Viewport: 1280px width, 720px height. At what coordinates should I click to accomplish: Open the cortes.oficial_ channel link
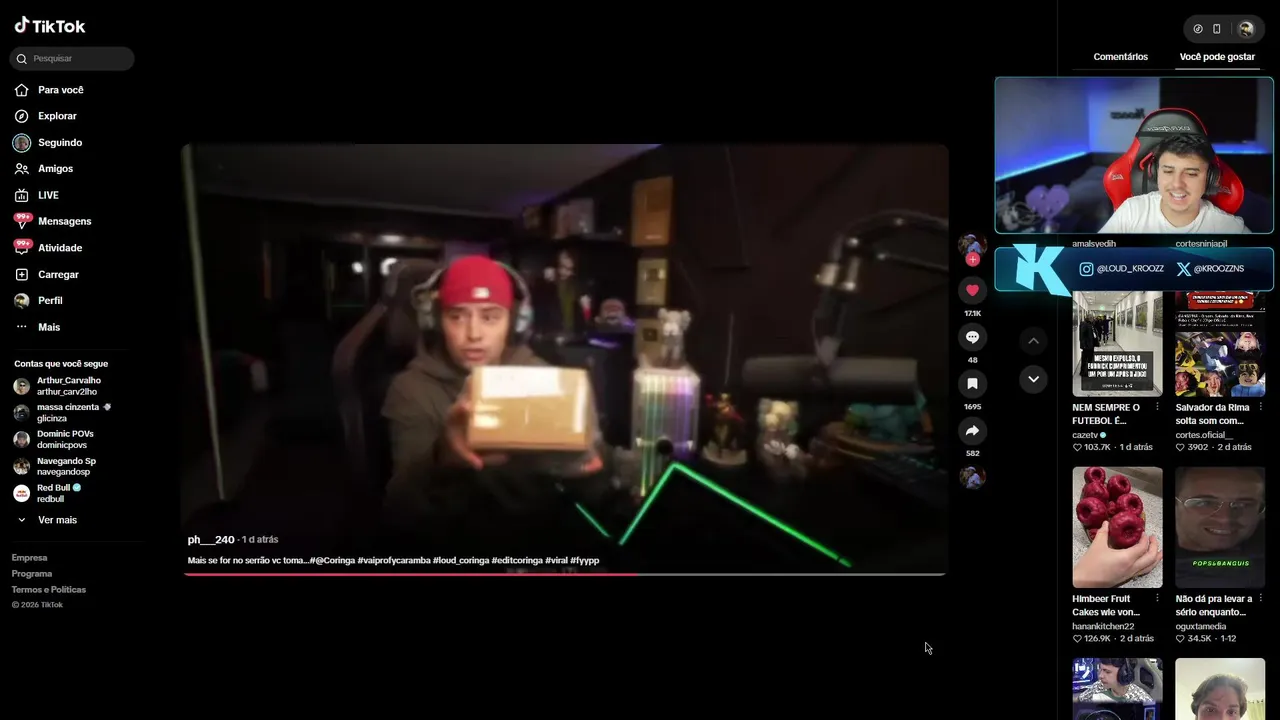coord(1204,435)
